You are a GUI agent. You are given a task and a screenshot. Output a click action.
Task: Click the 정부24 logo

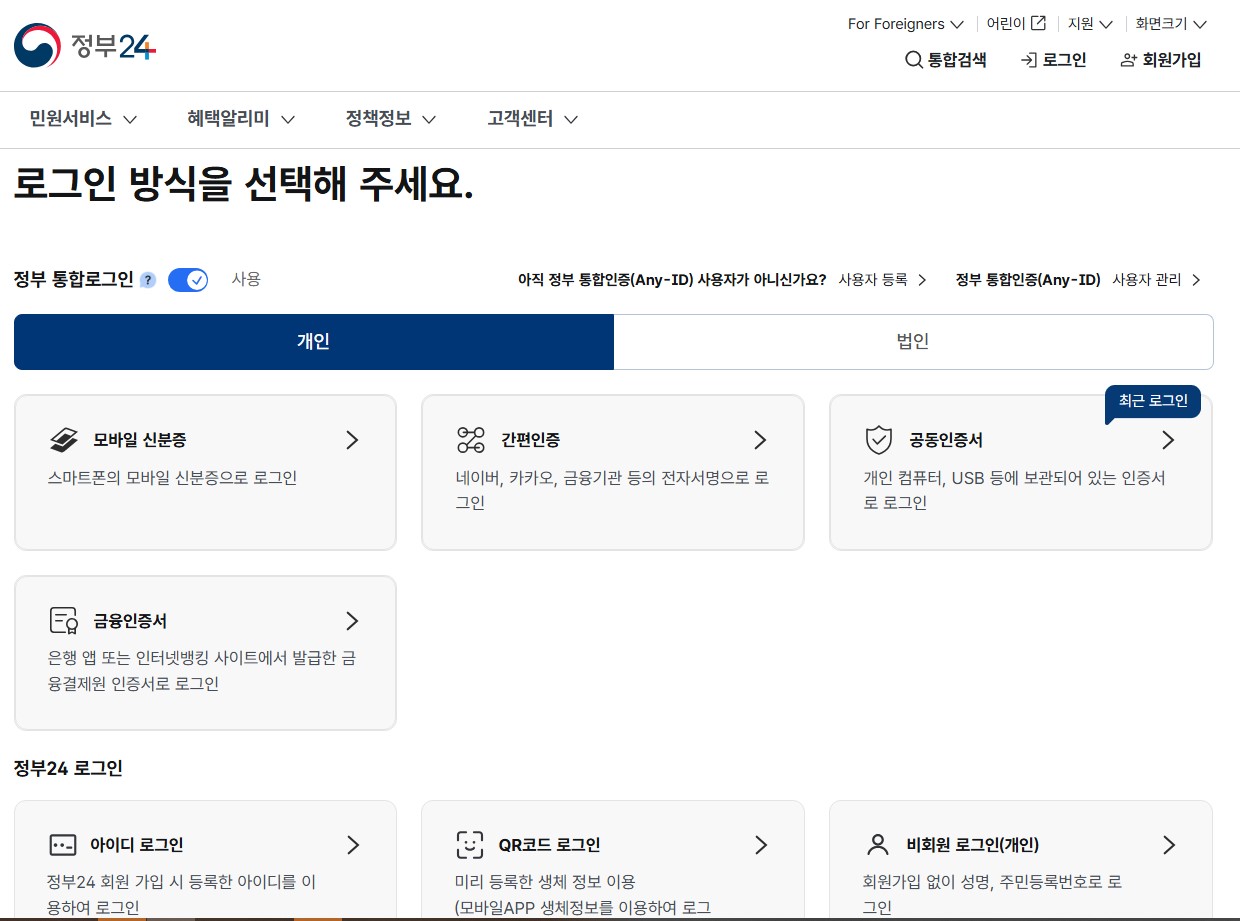[85, 45]
